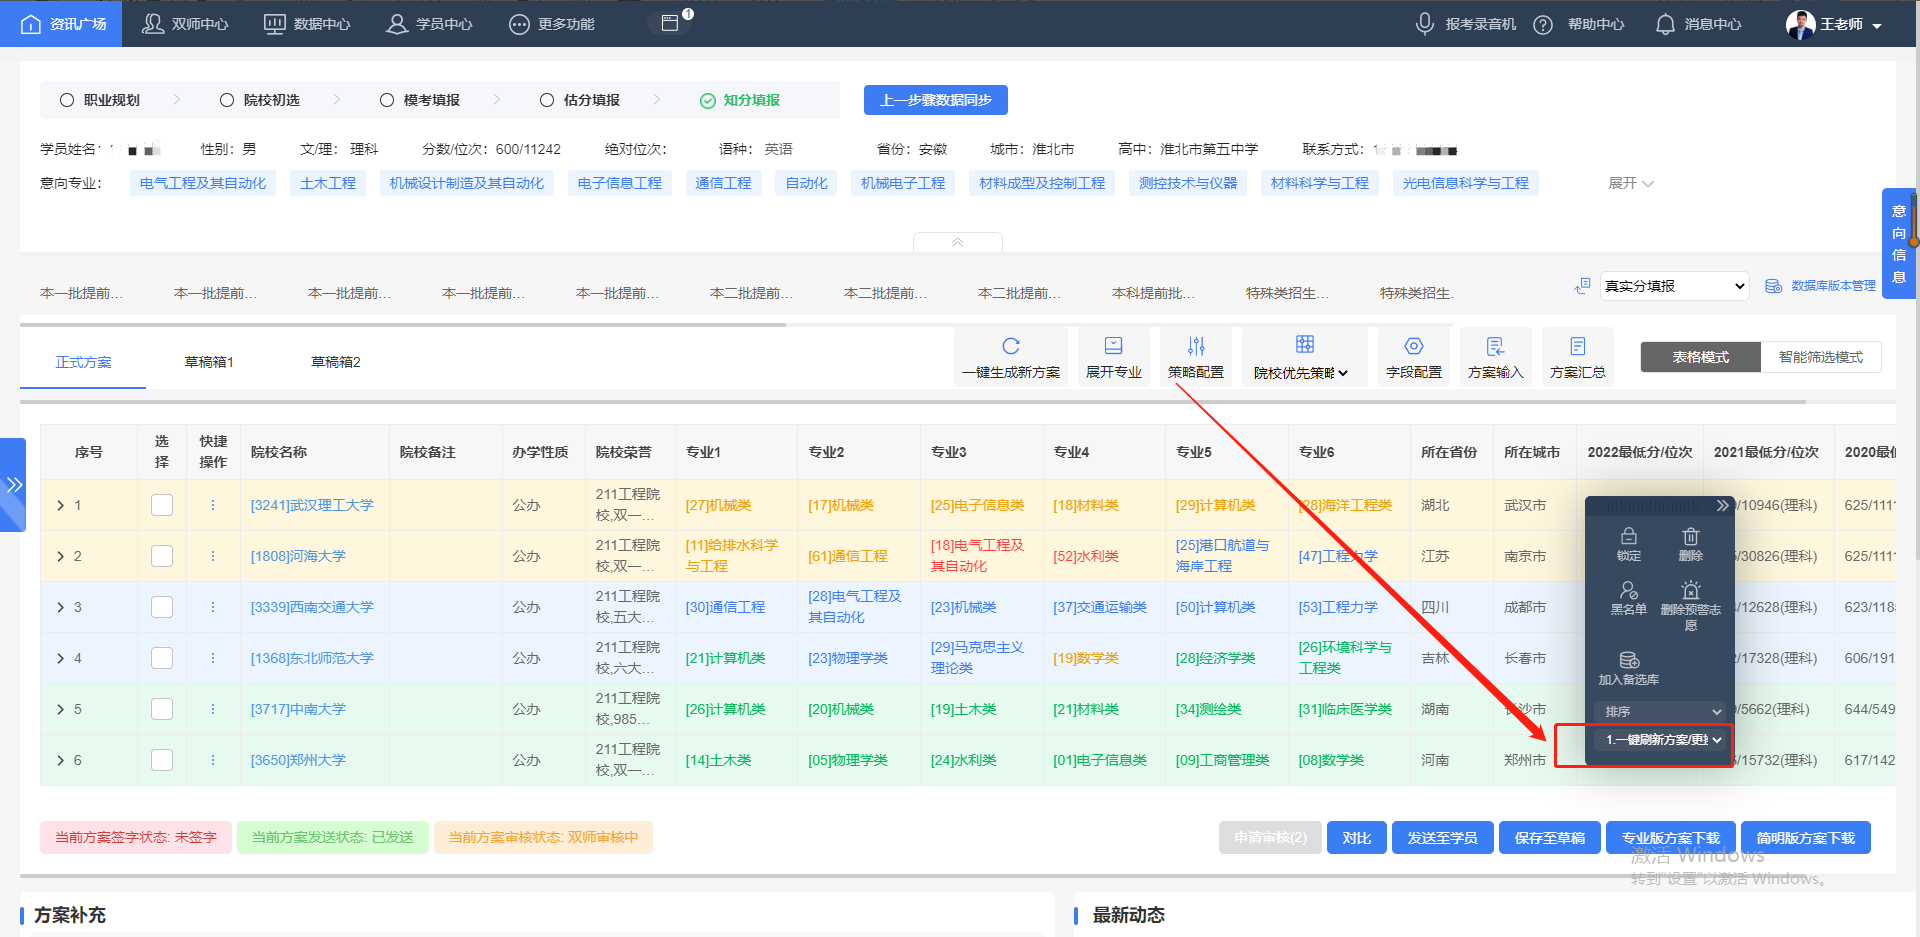Click 加入备选库 database icon

pos(1629,660)
